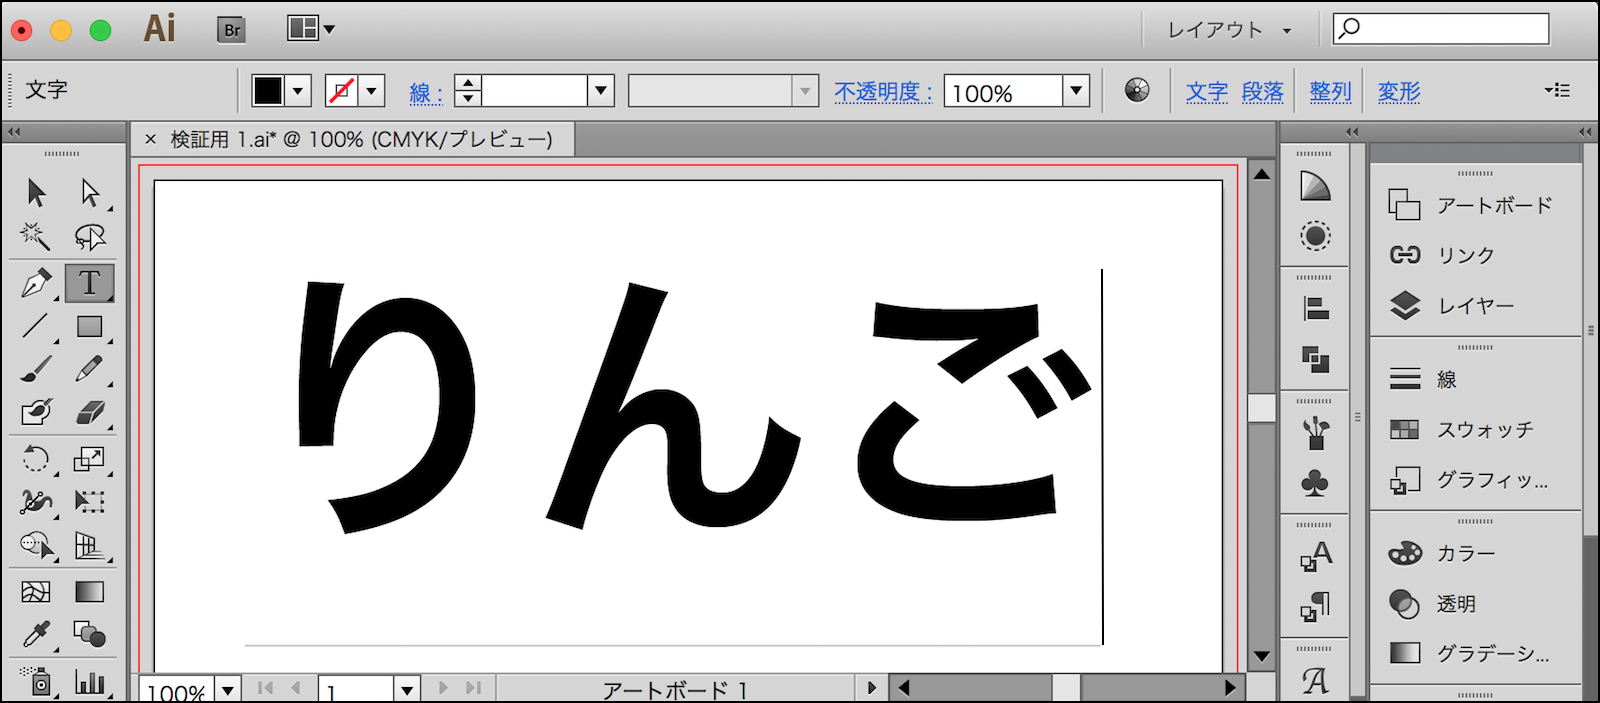Open the fill color dropdown arrow
The width and height of the screenshot is (1600, 703).
298,91
